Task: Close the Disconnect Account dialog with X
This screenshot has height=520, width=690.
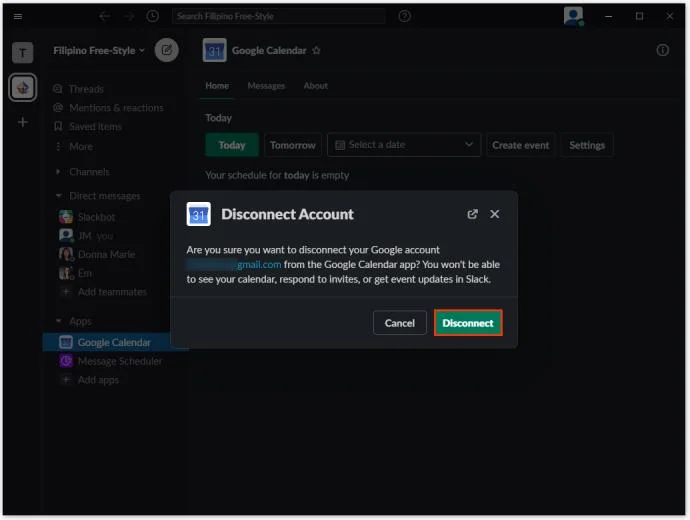Action: click(x=495, y=214)
